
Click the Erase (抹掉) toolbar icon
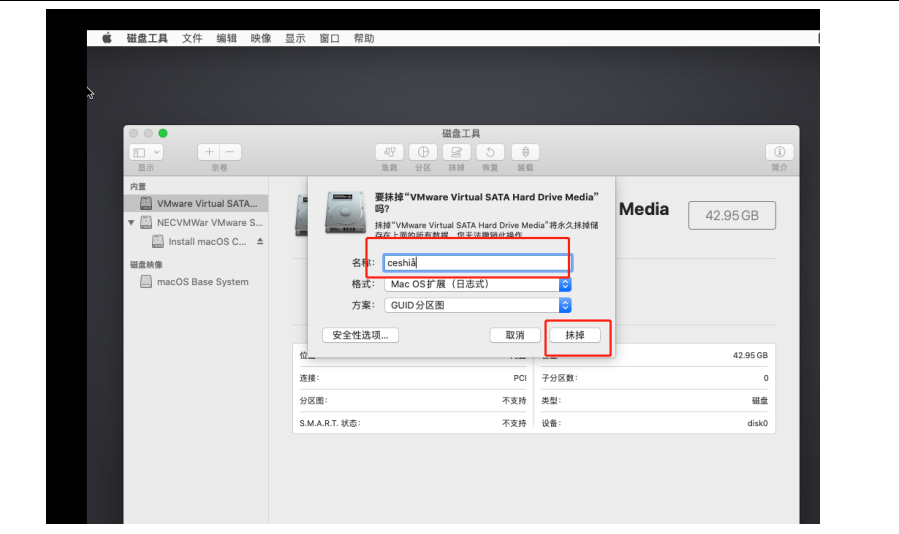coord(456,152)
